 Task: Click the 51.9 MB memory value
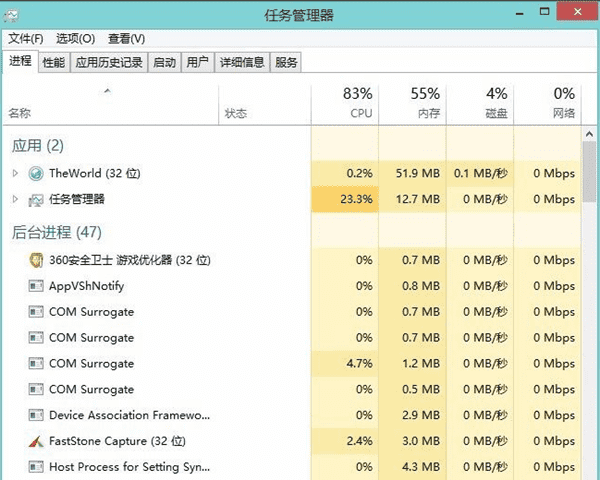pos(418,173)
